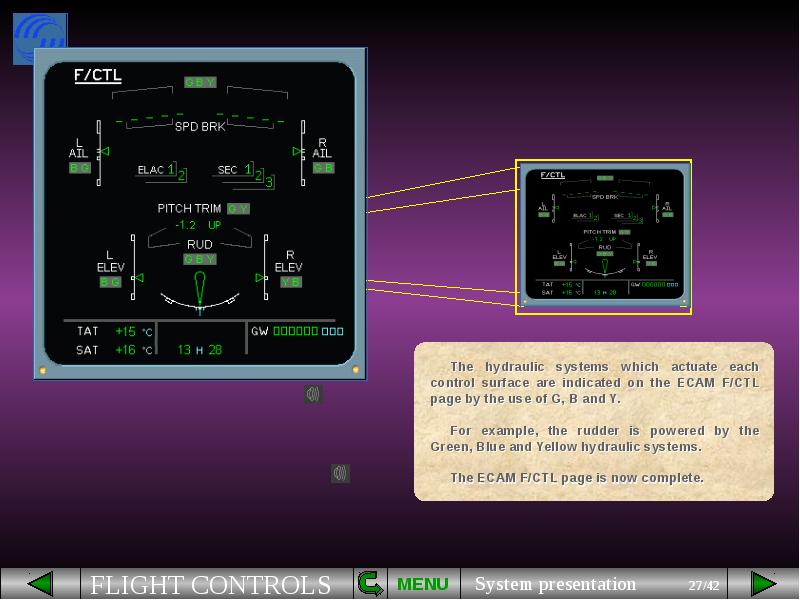
Task: Play the upper speaker audio icon
Action: coord(313,394)
